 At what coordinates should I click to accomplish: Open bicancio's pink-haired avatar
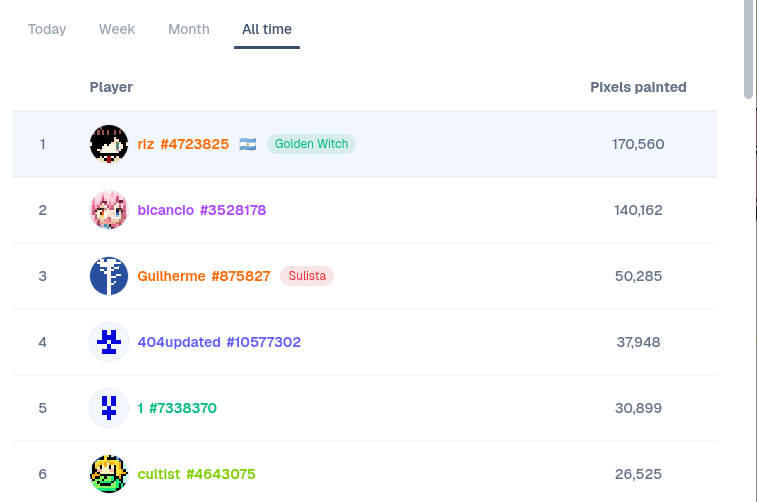tap(109, 210)
